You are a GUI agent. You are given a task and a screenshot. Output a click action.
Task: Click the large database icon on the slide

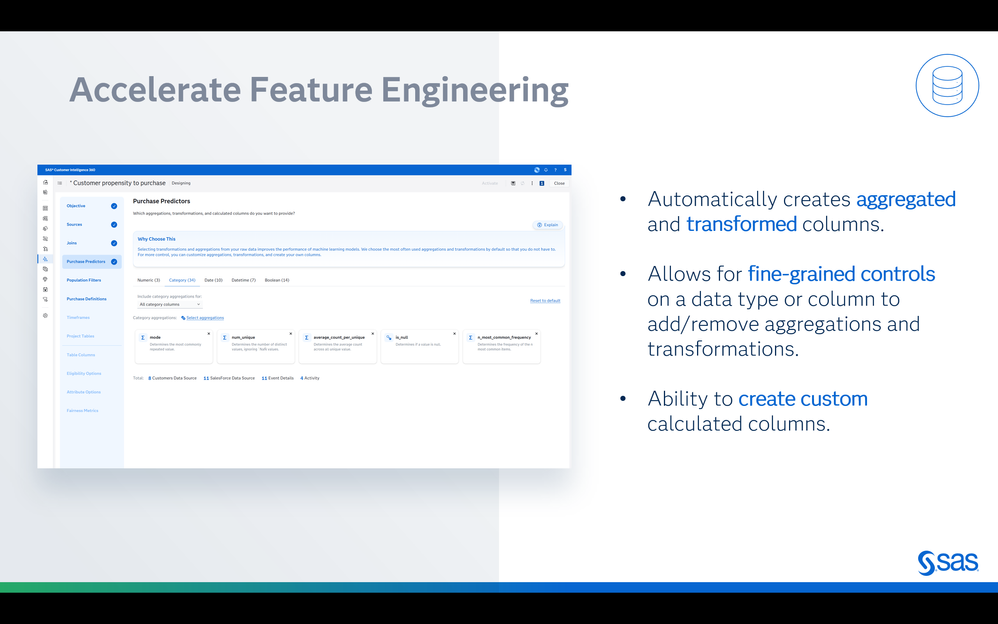pos(947,85)
